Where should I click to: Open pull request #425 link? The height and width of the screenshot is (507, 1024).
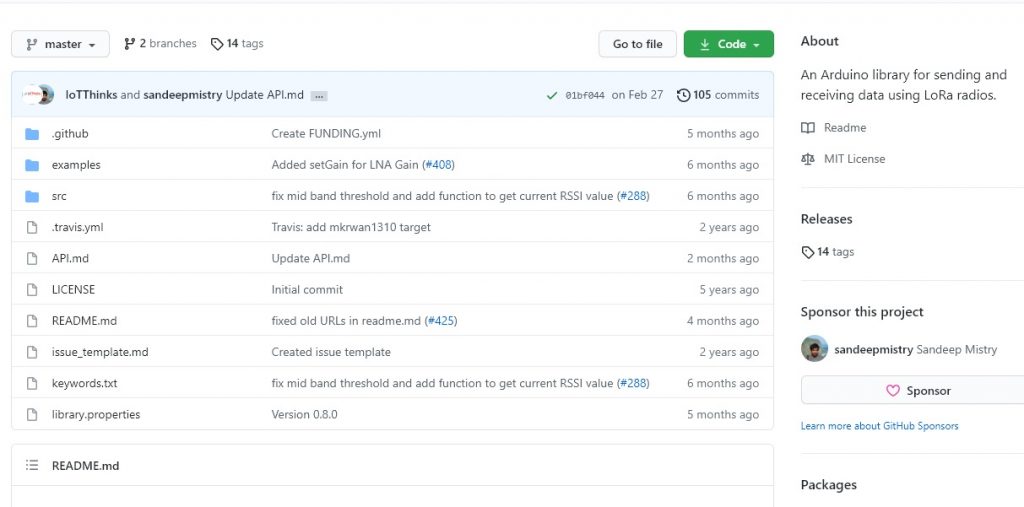click(x=442, y=321)
